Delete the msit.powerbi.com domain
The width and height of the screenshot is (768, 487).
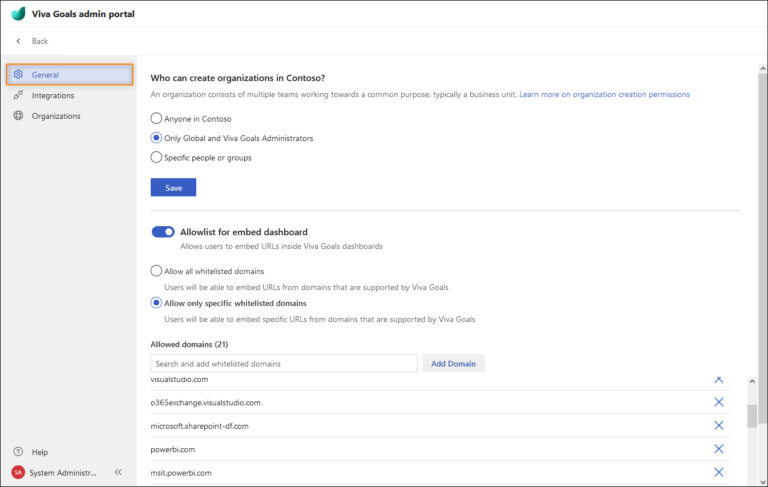(718, 472)
